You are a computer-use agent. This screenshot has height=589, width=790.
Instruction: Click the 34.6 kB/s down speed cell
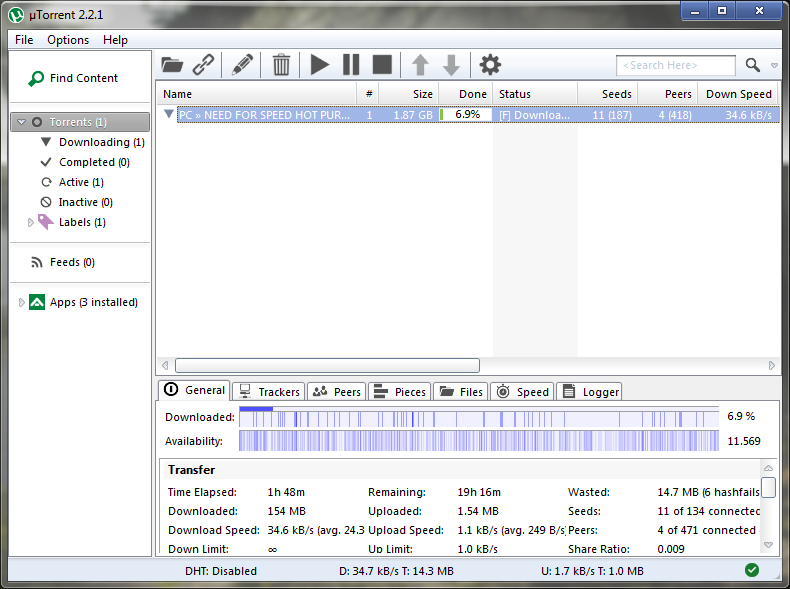(748, 115)
